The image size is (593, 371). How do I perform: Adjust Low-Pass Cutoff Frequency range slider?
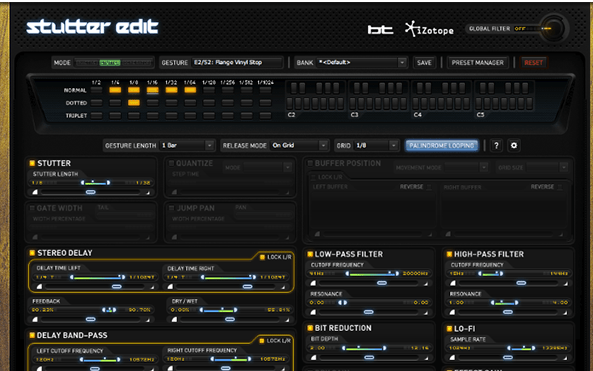372,273
